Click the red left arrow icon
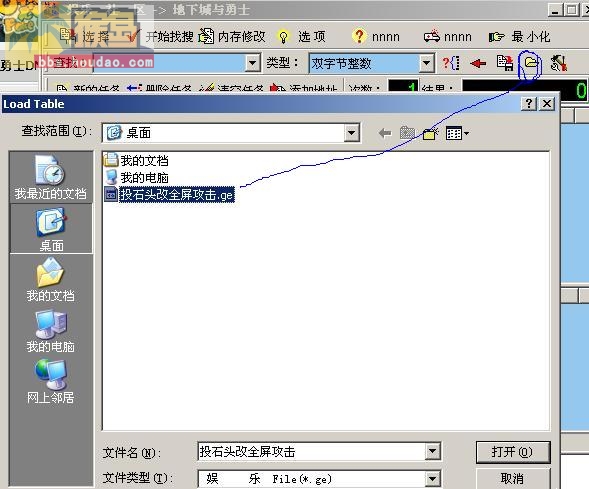Image resolution: width=589 pixels, height=489 pixels. (x=478, y=63)
